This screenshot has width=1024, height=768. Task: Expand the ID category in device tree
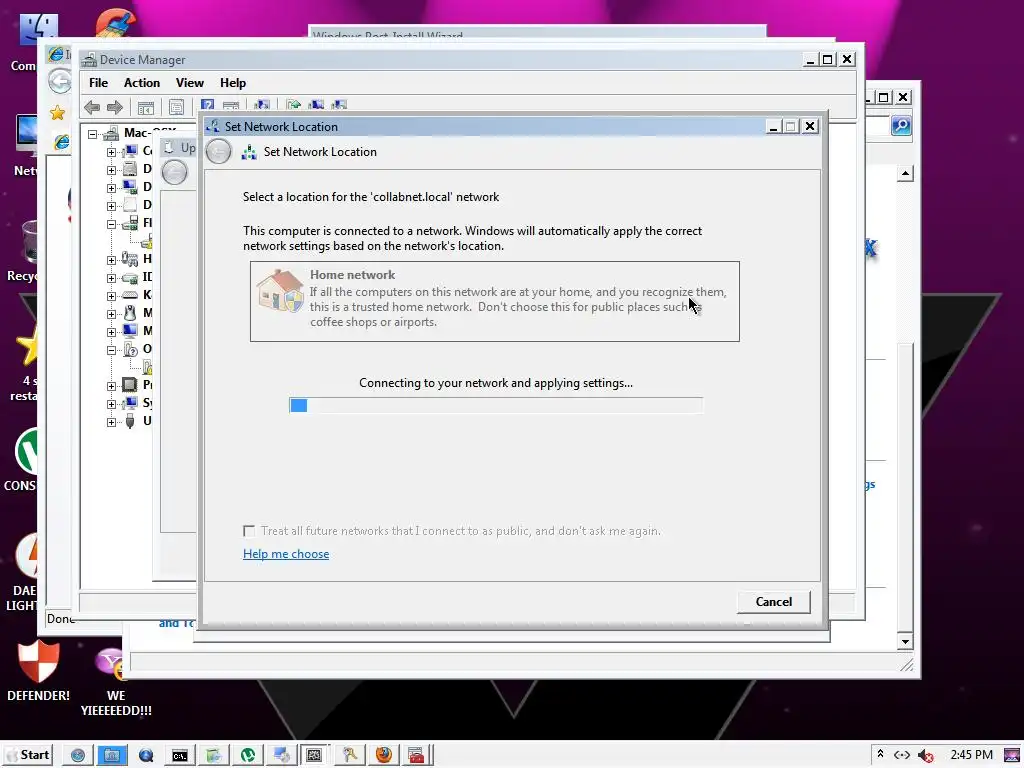click(x=112, y=278)
